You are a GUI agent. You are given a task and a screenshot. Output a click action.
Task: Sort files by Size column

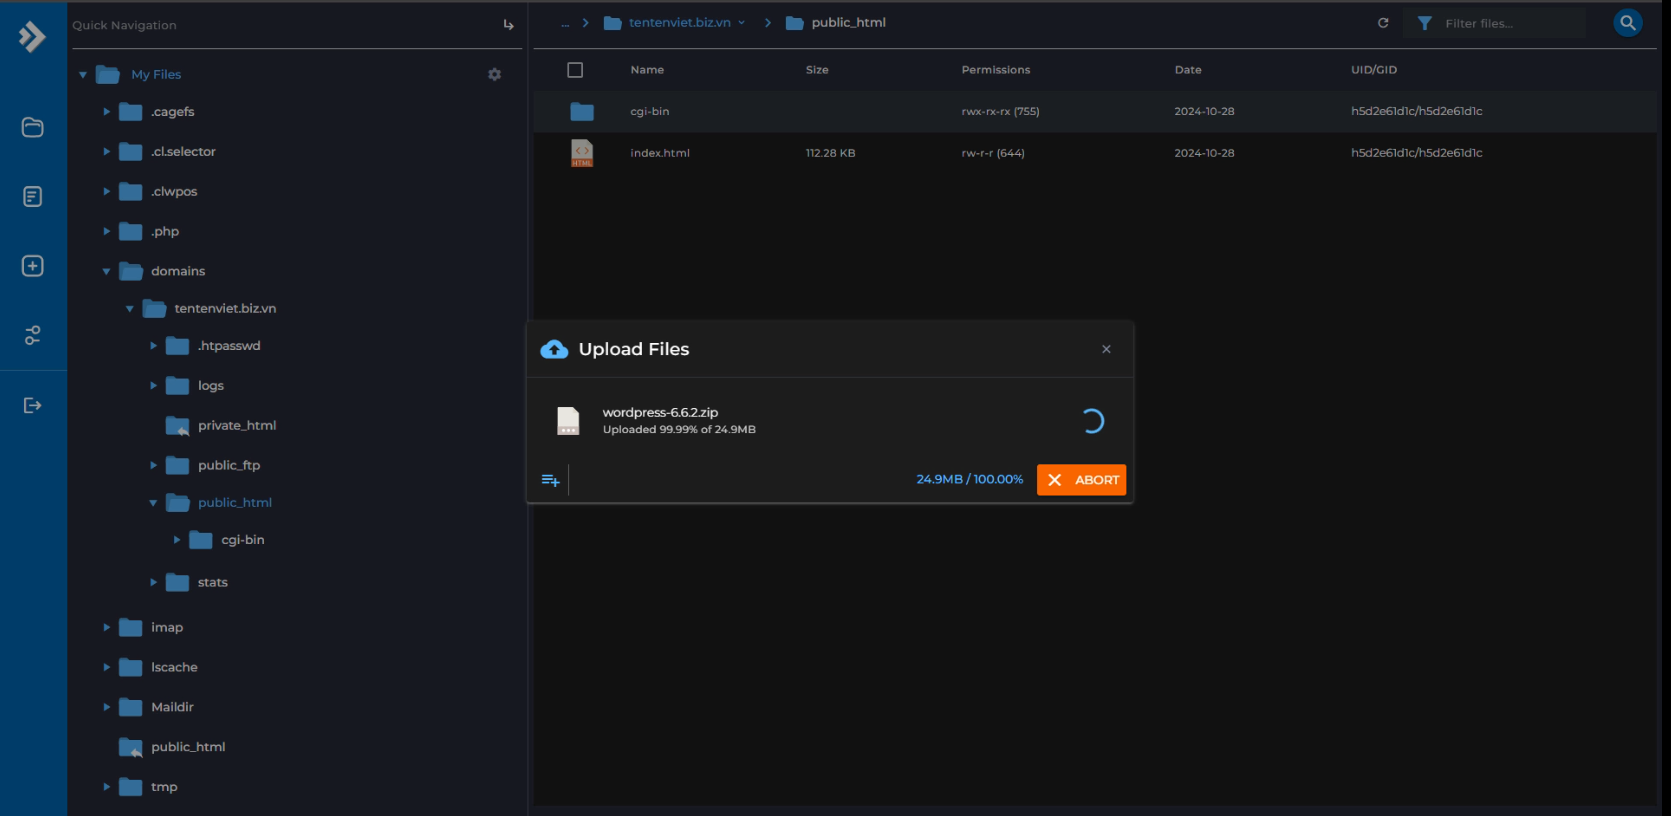[x=817, y=70]
